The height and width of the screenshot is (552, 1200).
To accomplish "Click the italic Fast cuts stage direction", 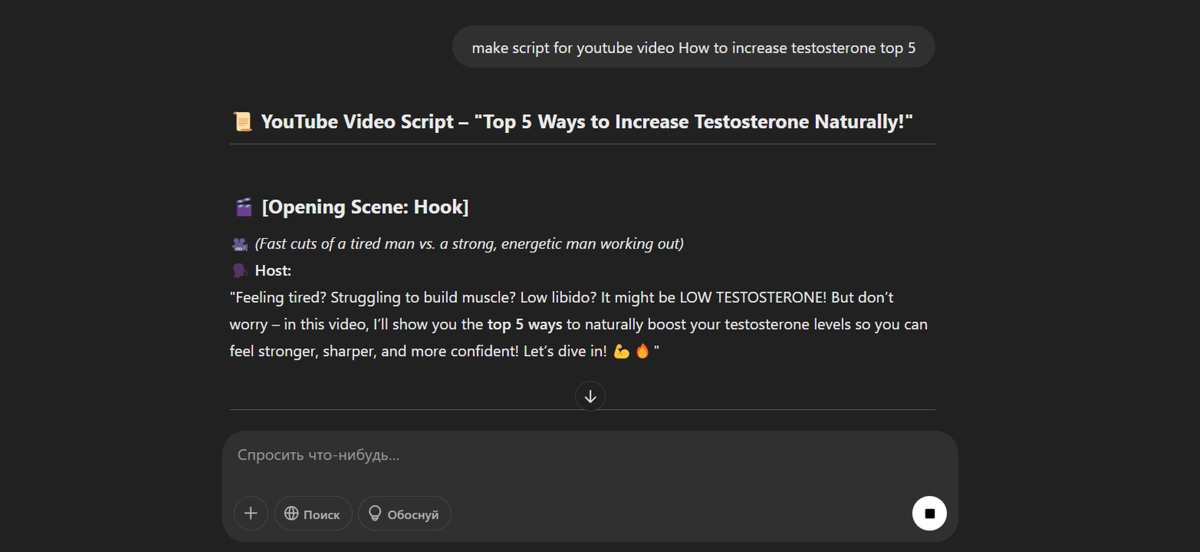I will (x=469, y=244).
